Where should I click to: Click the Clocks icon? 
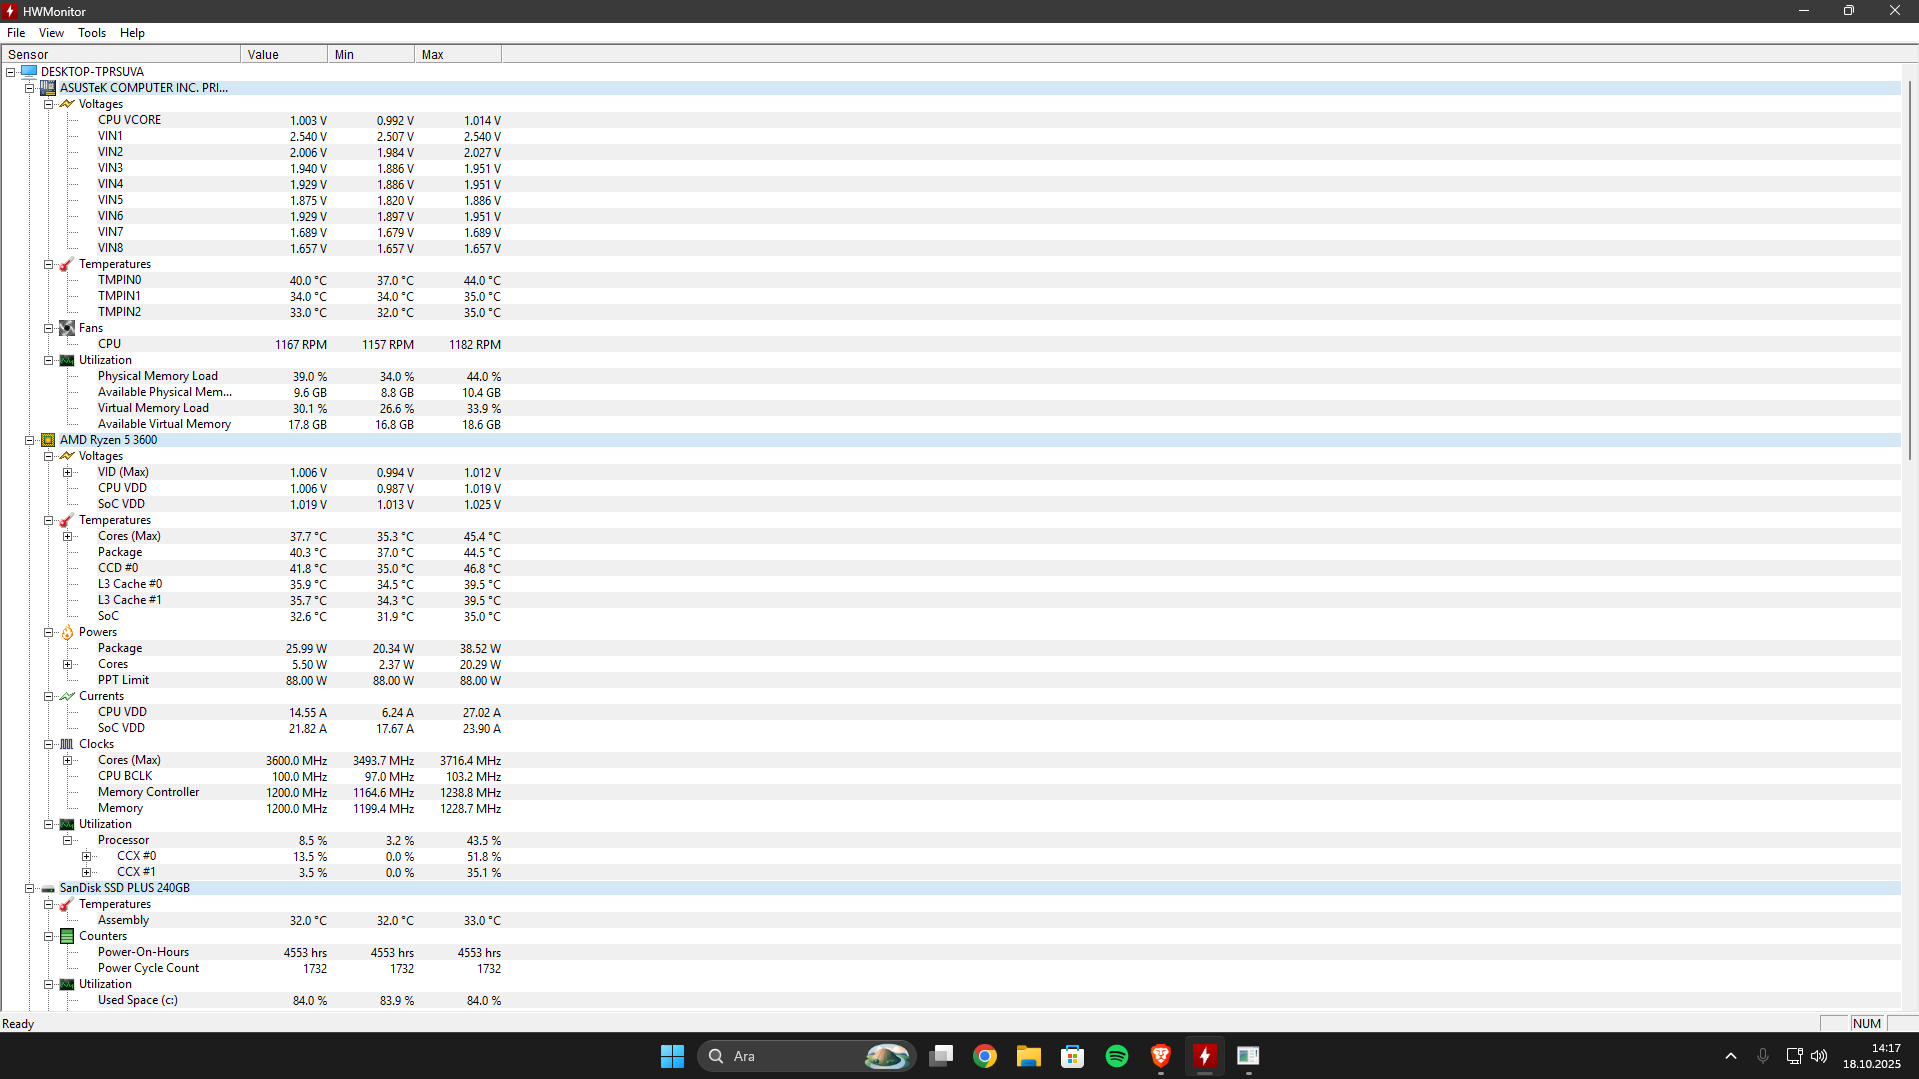67,744
